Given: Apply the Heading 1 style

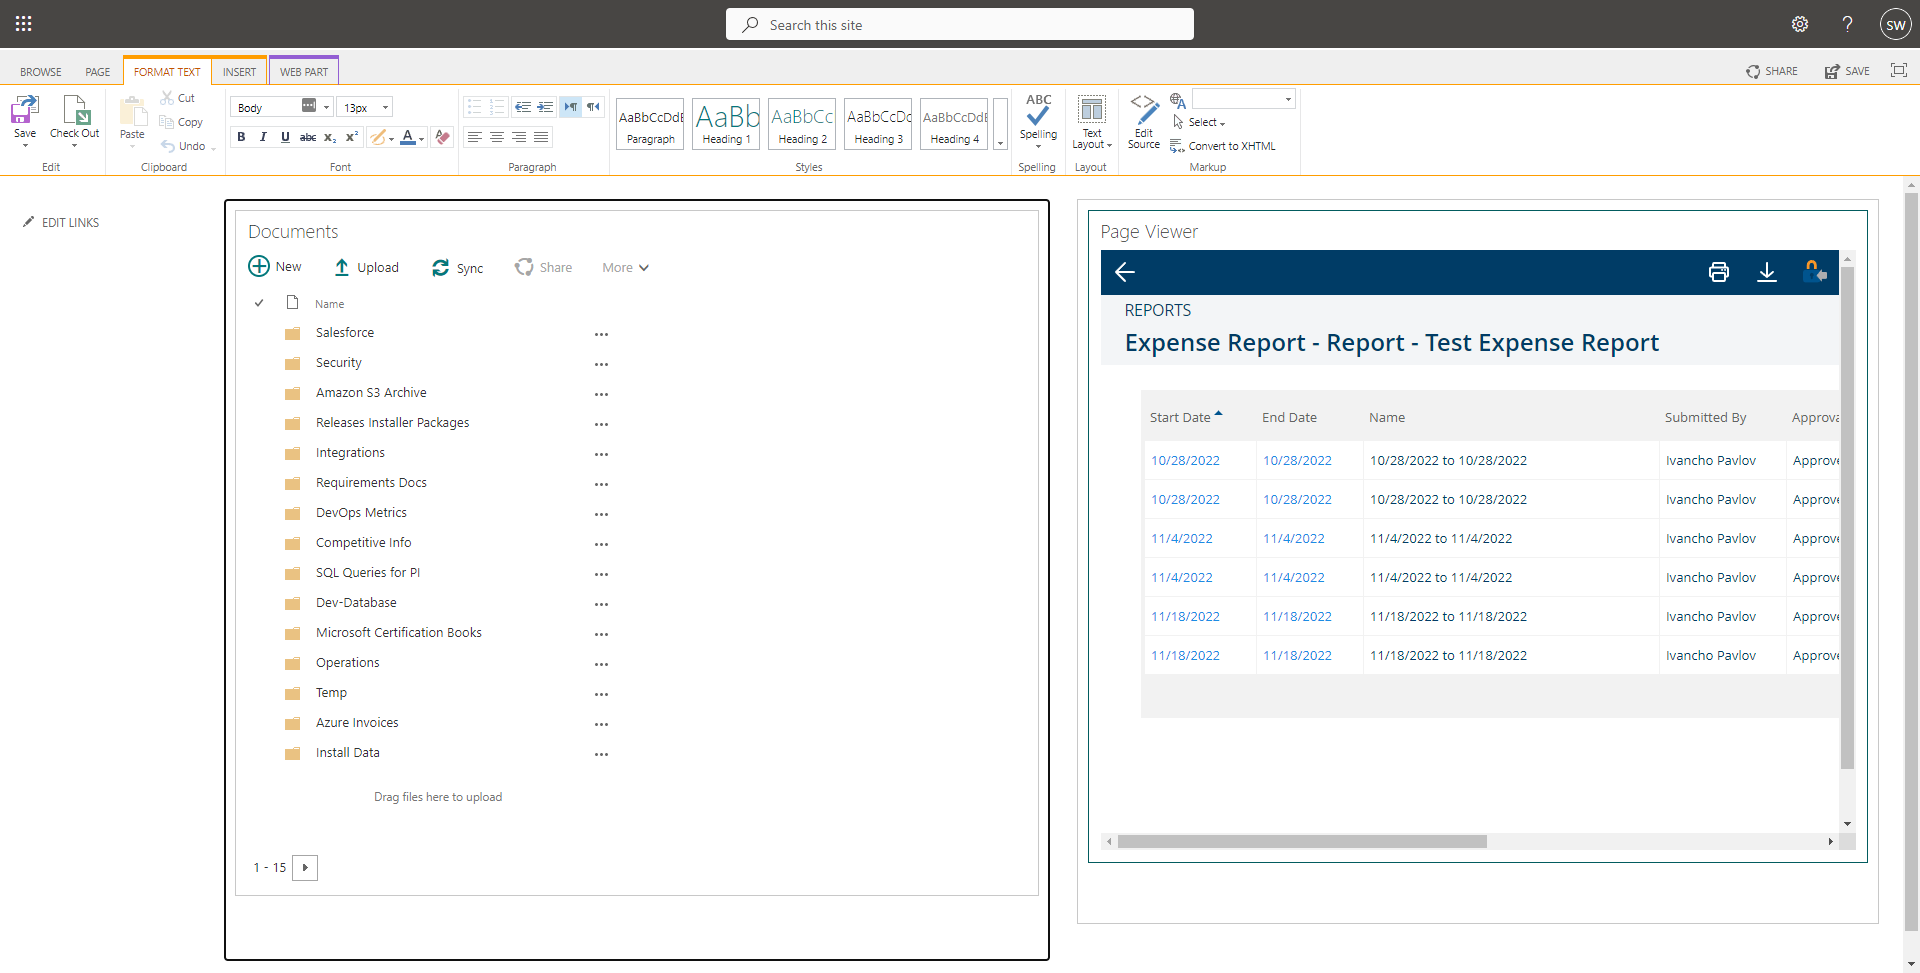Looking at the screenshot, I should pos(726,124).
